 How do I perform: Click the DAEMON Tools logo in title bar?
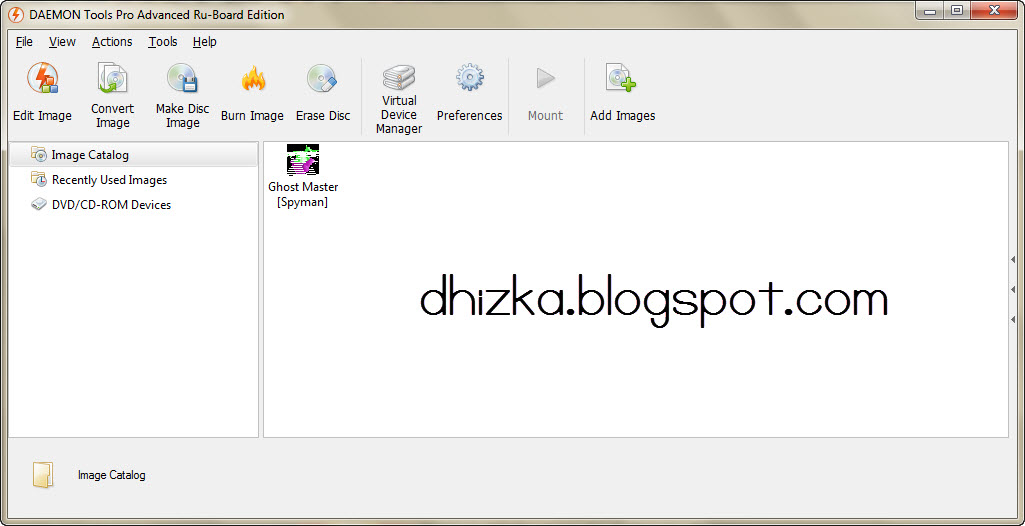(x=15, y=14)
